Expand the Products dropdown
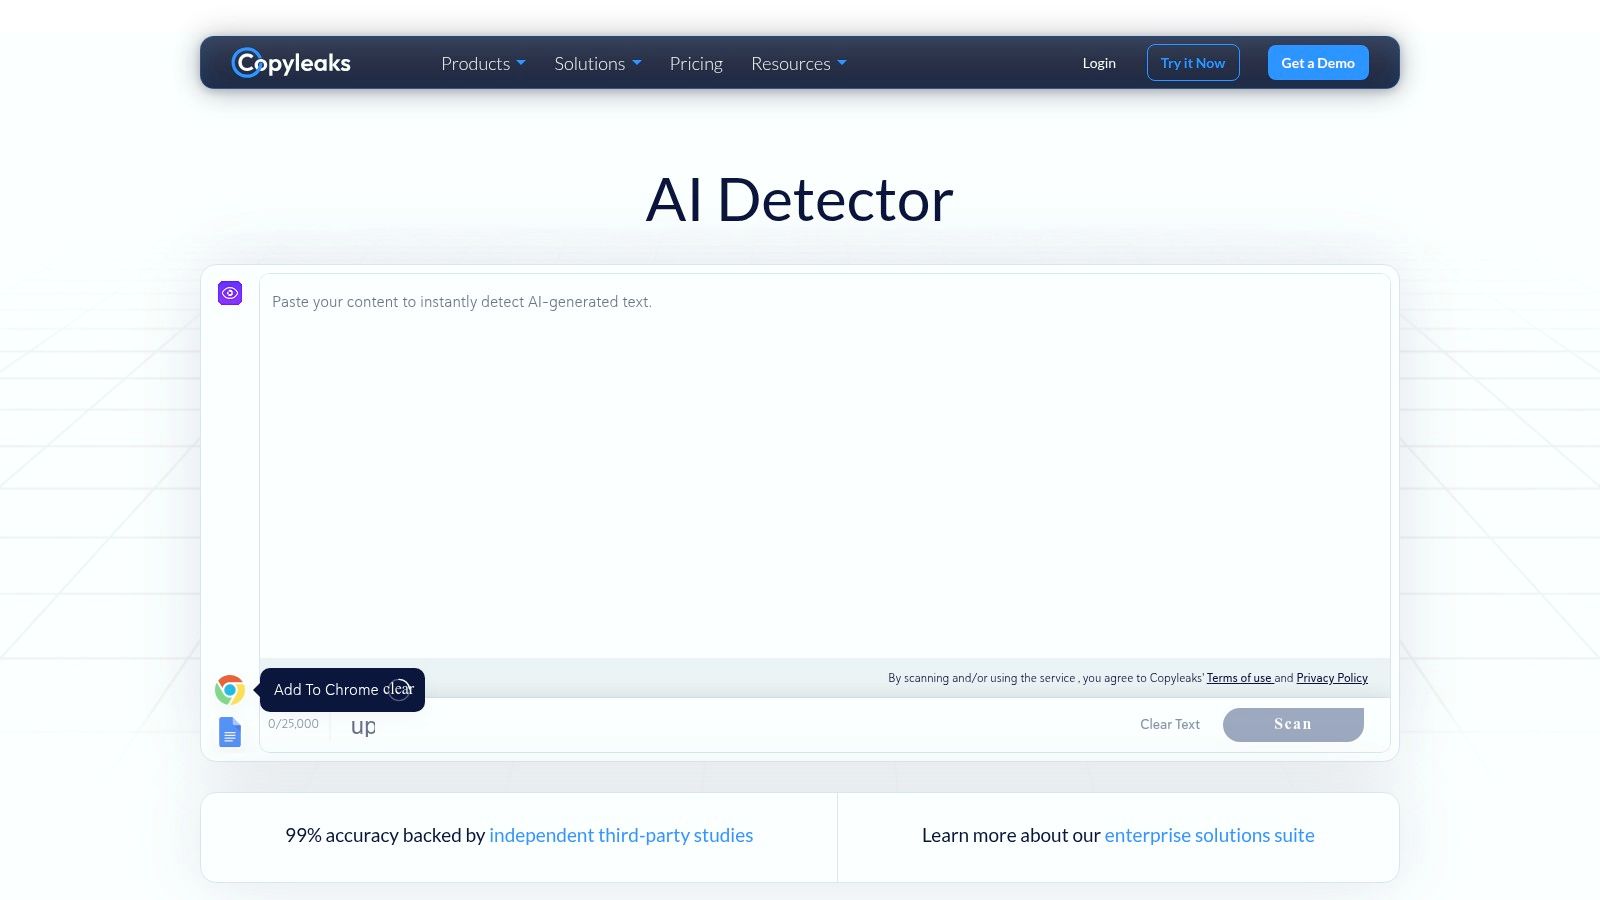 (x=483, y=63)
